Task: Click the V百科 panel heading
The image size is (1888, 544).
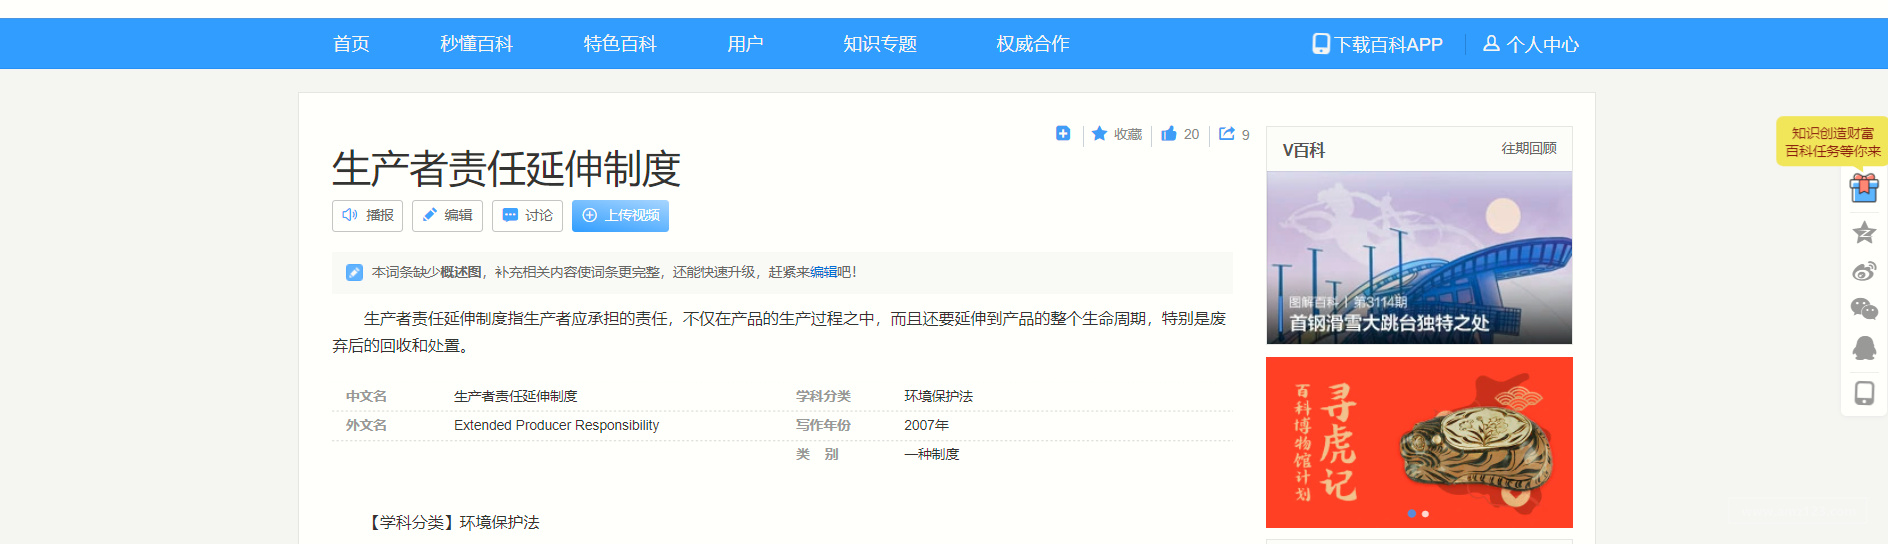Action: 1304,150
